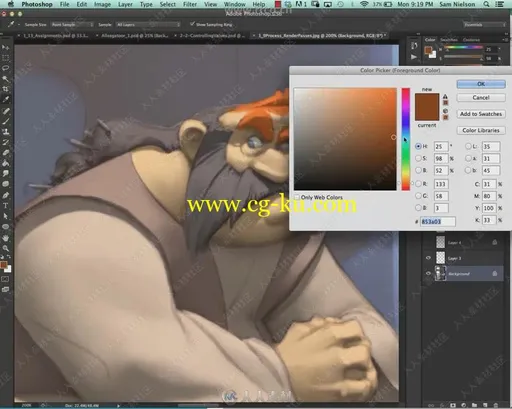The image size is (512, 409).
Task: Select the Lab a radio button
Action: point(468,158)
